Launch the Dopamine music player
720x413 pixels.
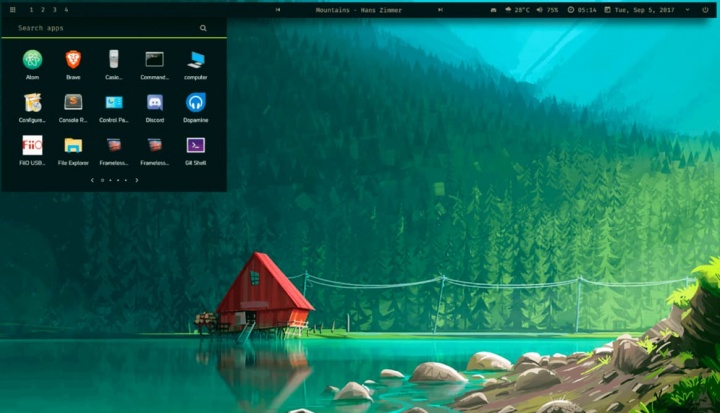196,102
